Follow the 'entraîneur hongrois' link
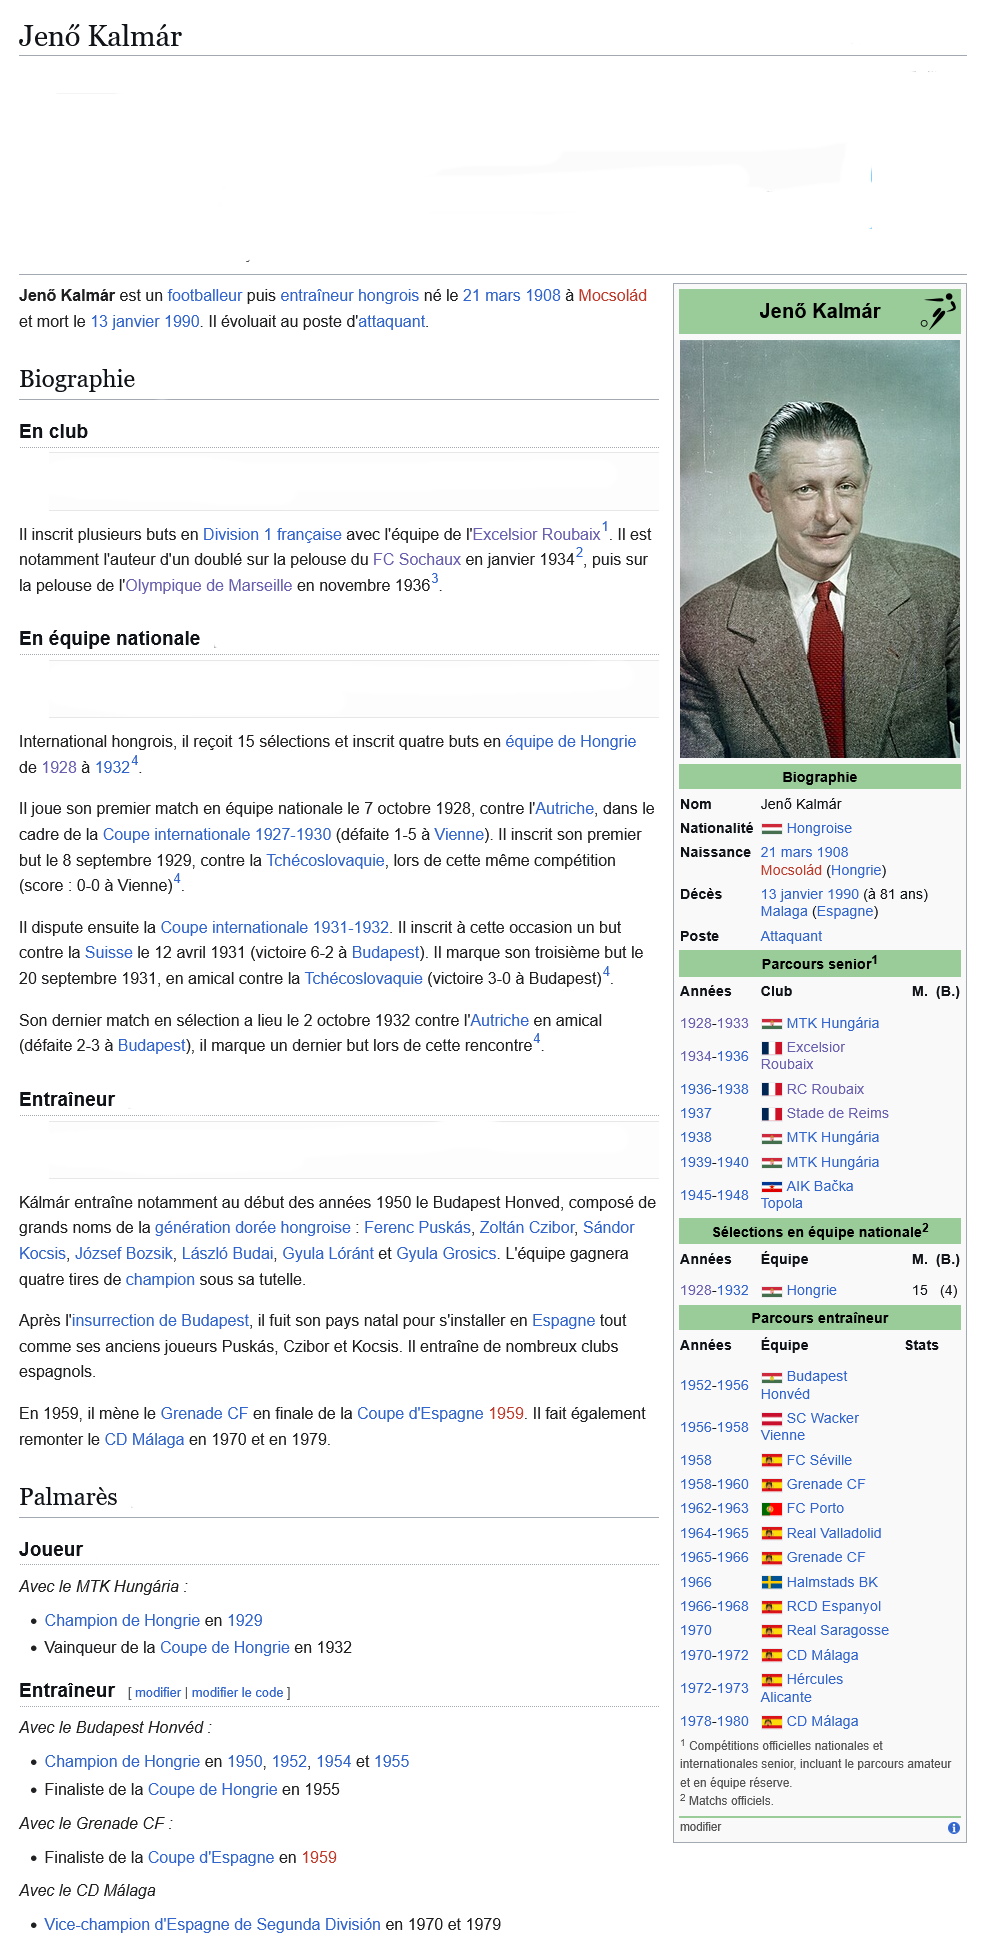 pos(349,295)
